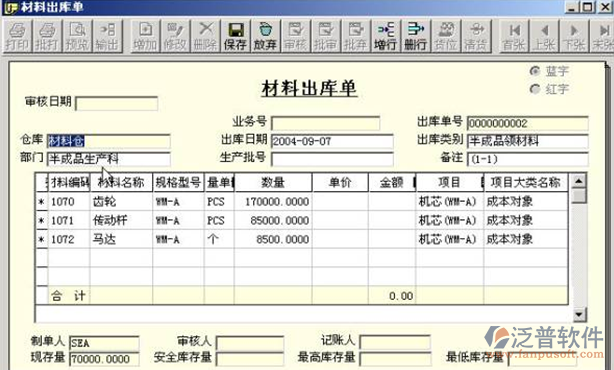This screenshot has width=614, height=370.
Task: Click the 出库日期 date field
Action: (x=332, y=141)
